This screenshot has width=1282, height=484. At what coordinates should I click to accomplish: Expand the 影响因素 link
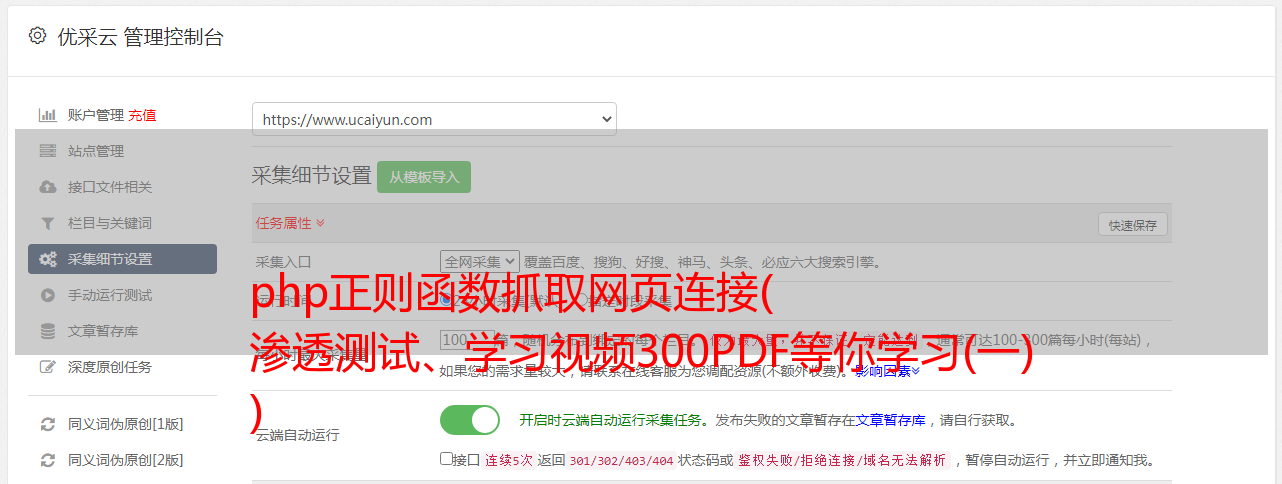click(887, 371)
